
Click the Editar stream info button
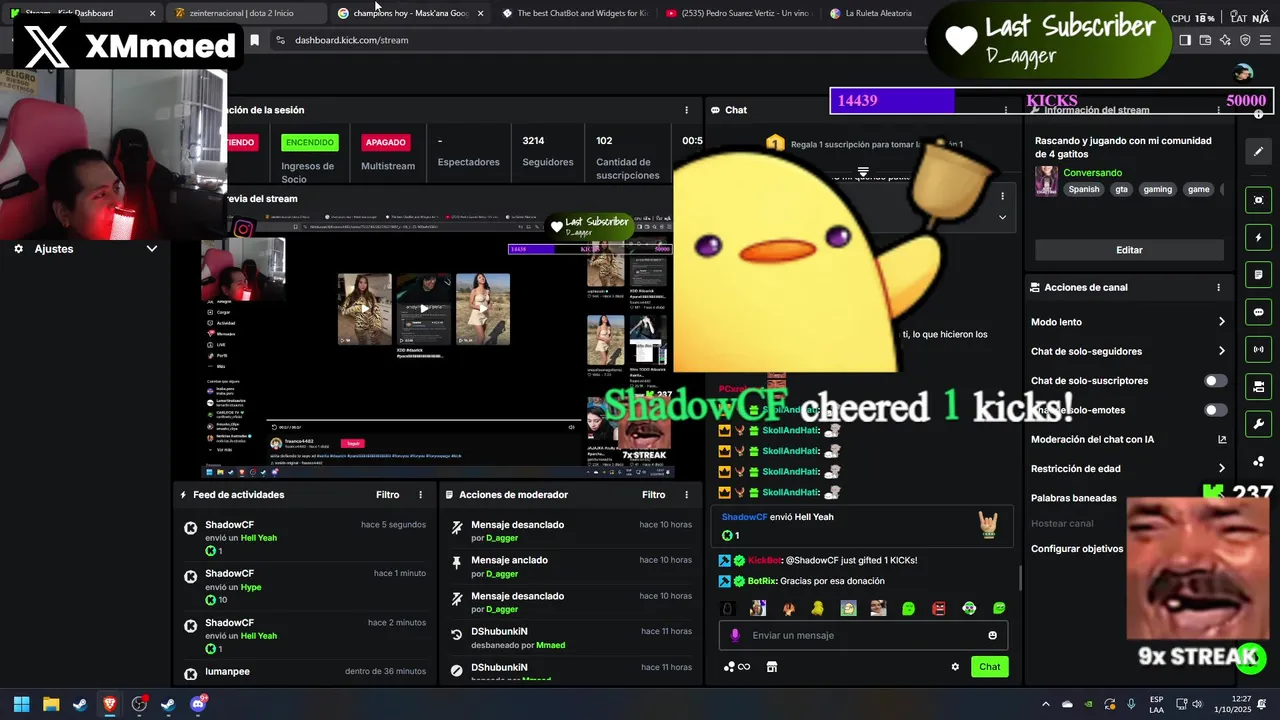click(1129, 250)
